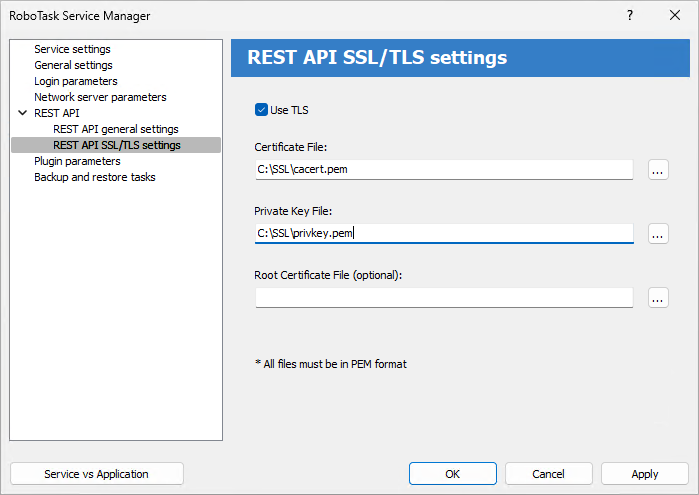Browse for the Private Key File
The image size is (699, 495).
click(658, 234)
